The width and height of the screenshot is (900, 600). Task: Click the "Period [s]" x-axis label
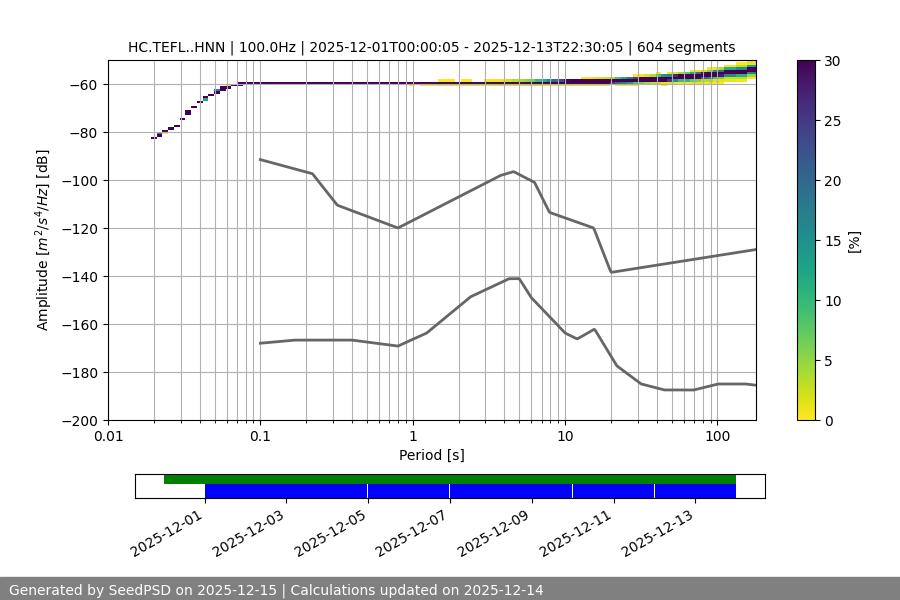[x=431, y=455]
